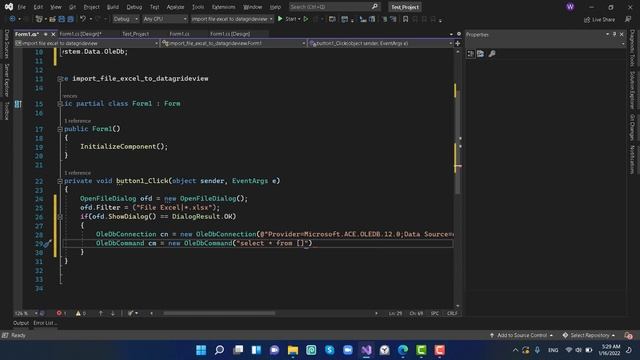Image resolution: width=640 pixels, height=360 pixels.
Task: Click the Visual Studio logo icon
Action: (x=9, y=7)
